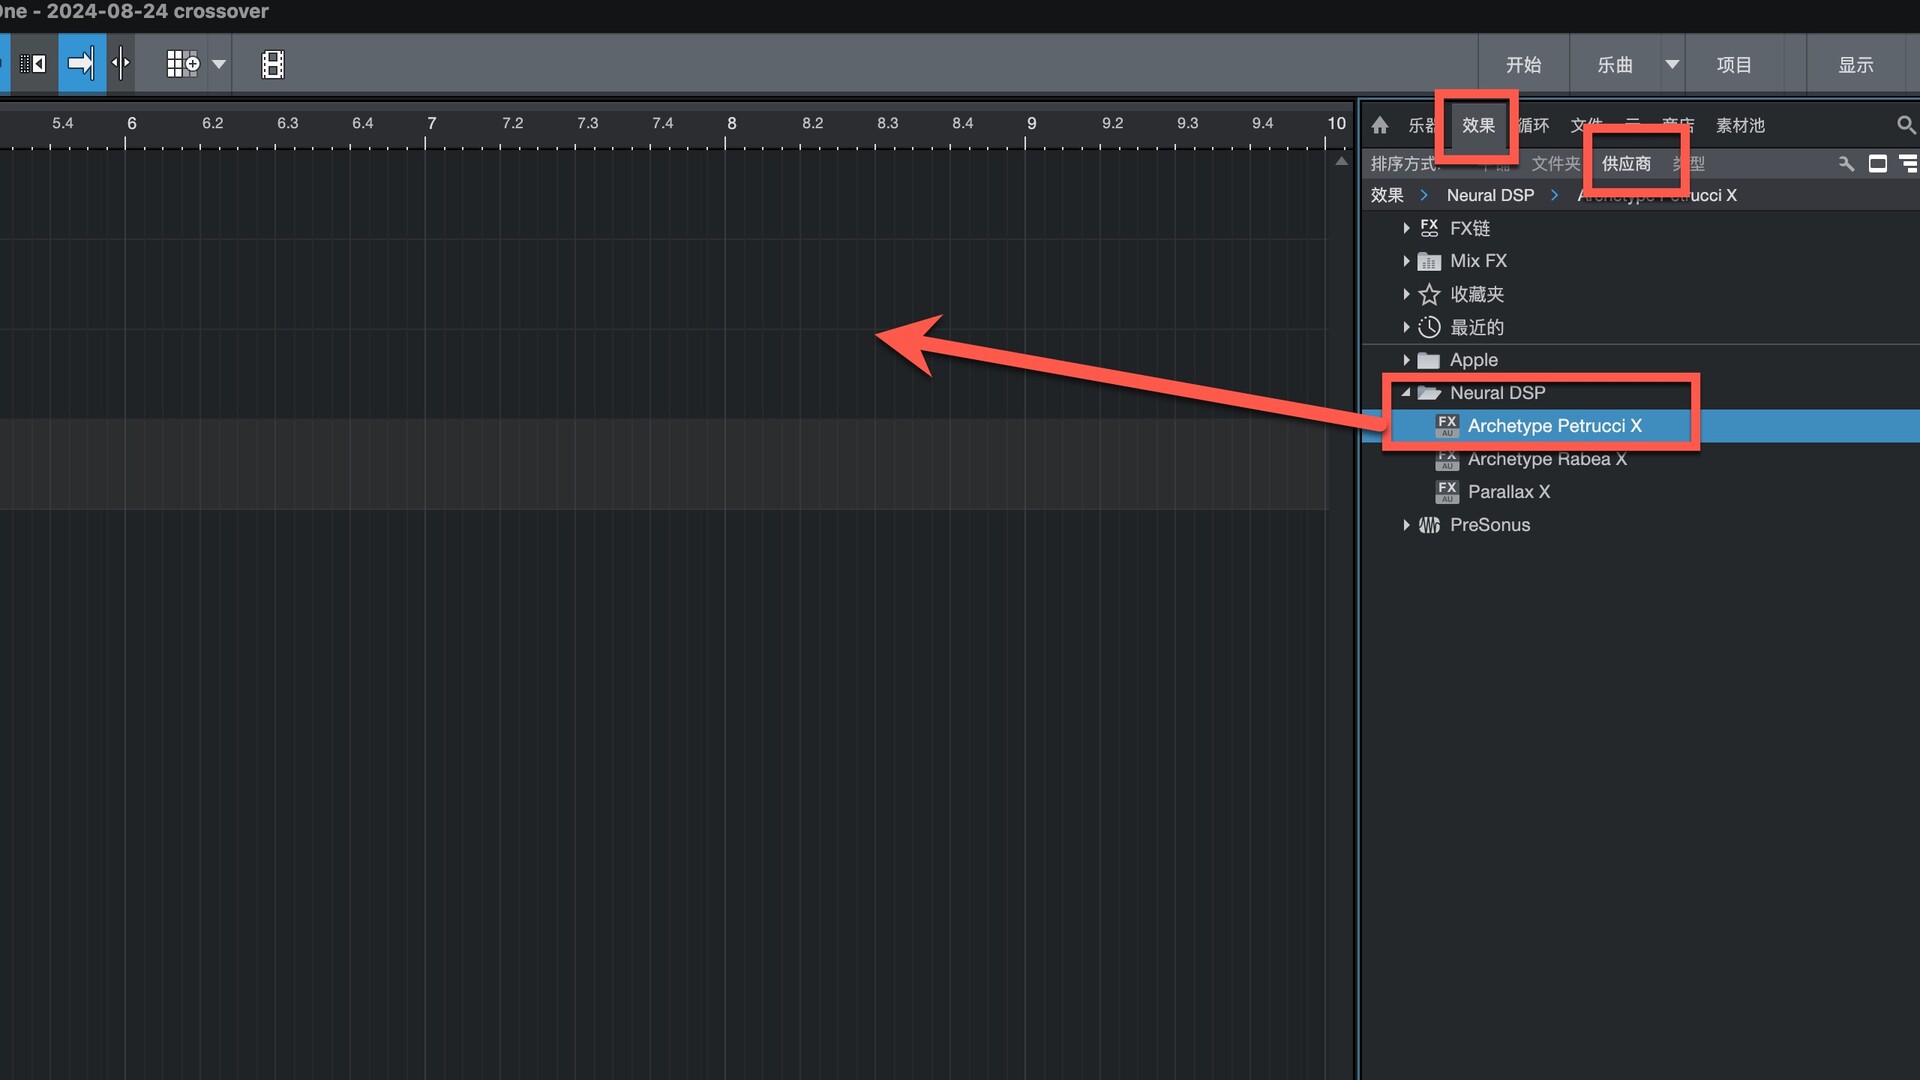This screenshot has width=1920, height=1080.
Task: Open the video player filmstrip icon
Action: pos(273,64)
